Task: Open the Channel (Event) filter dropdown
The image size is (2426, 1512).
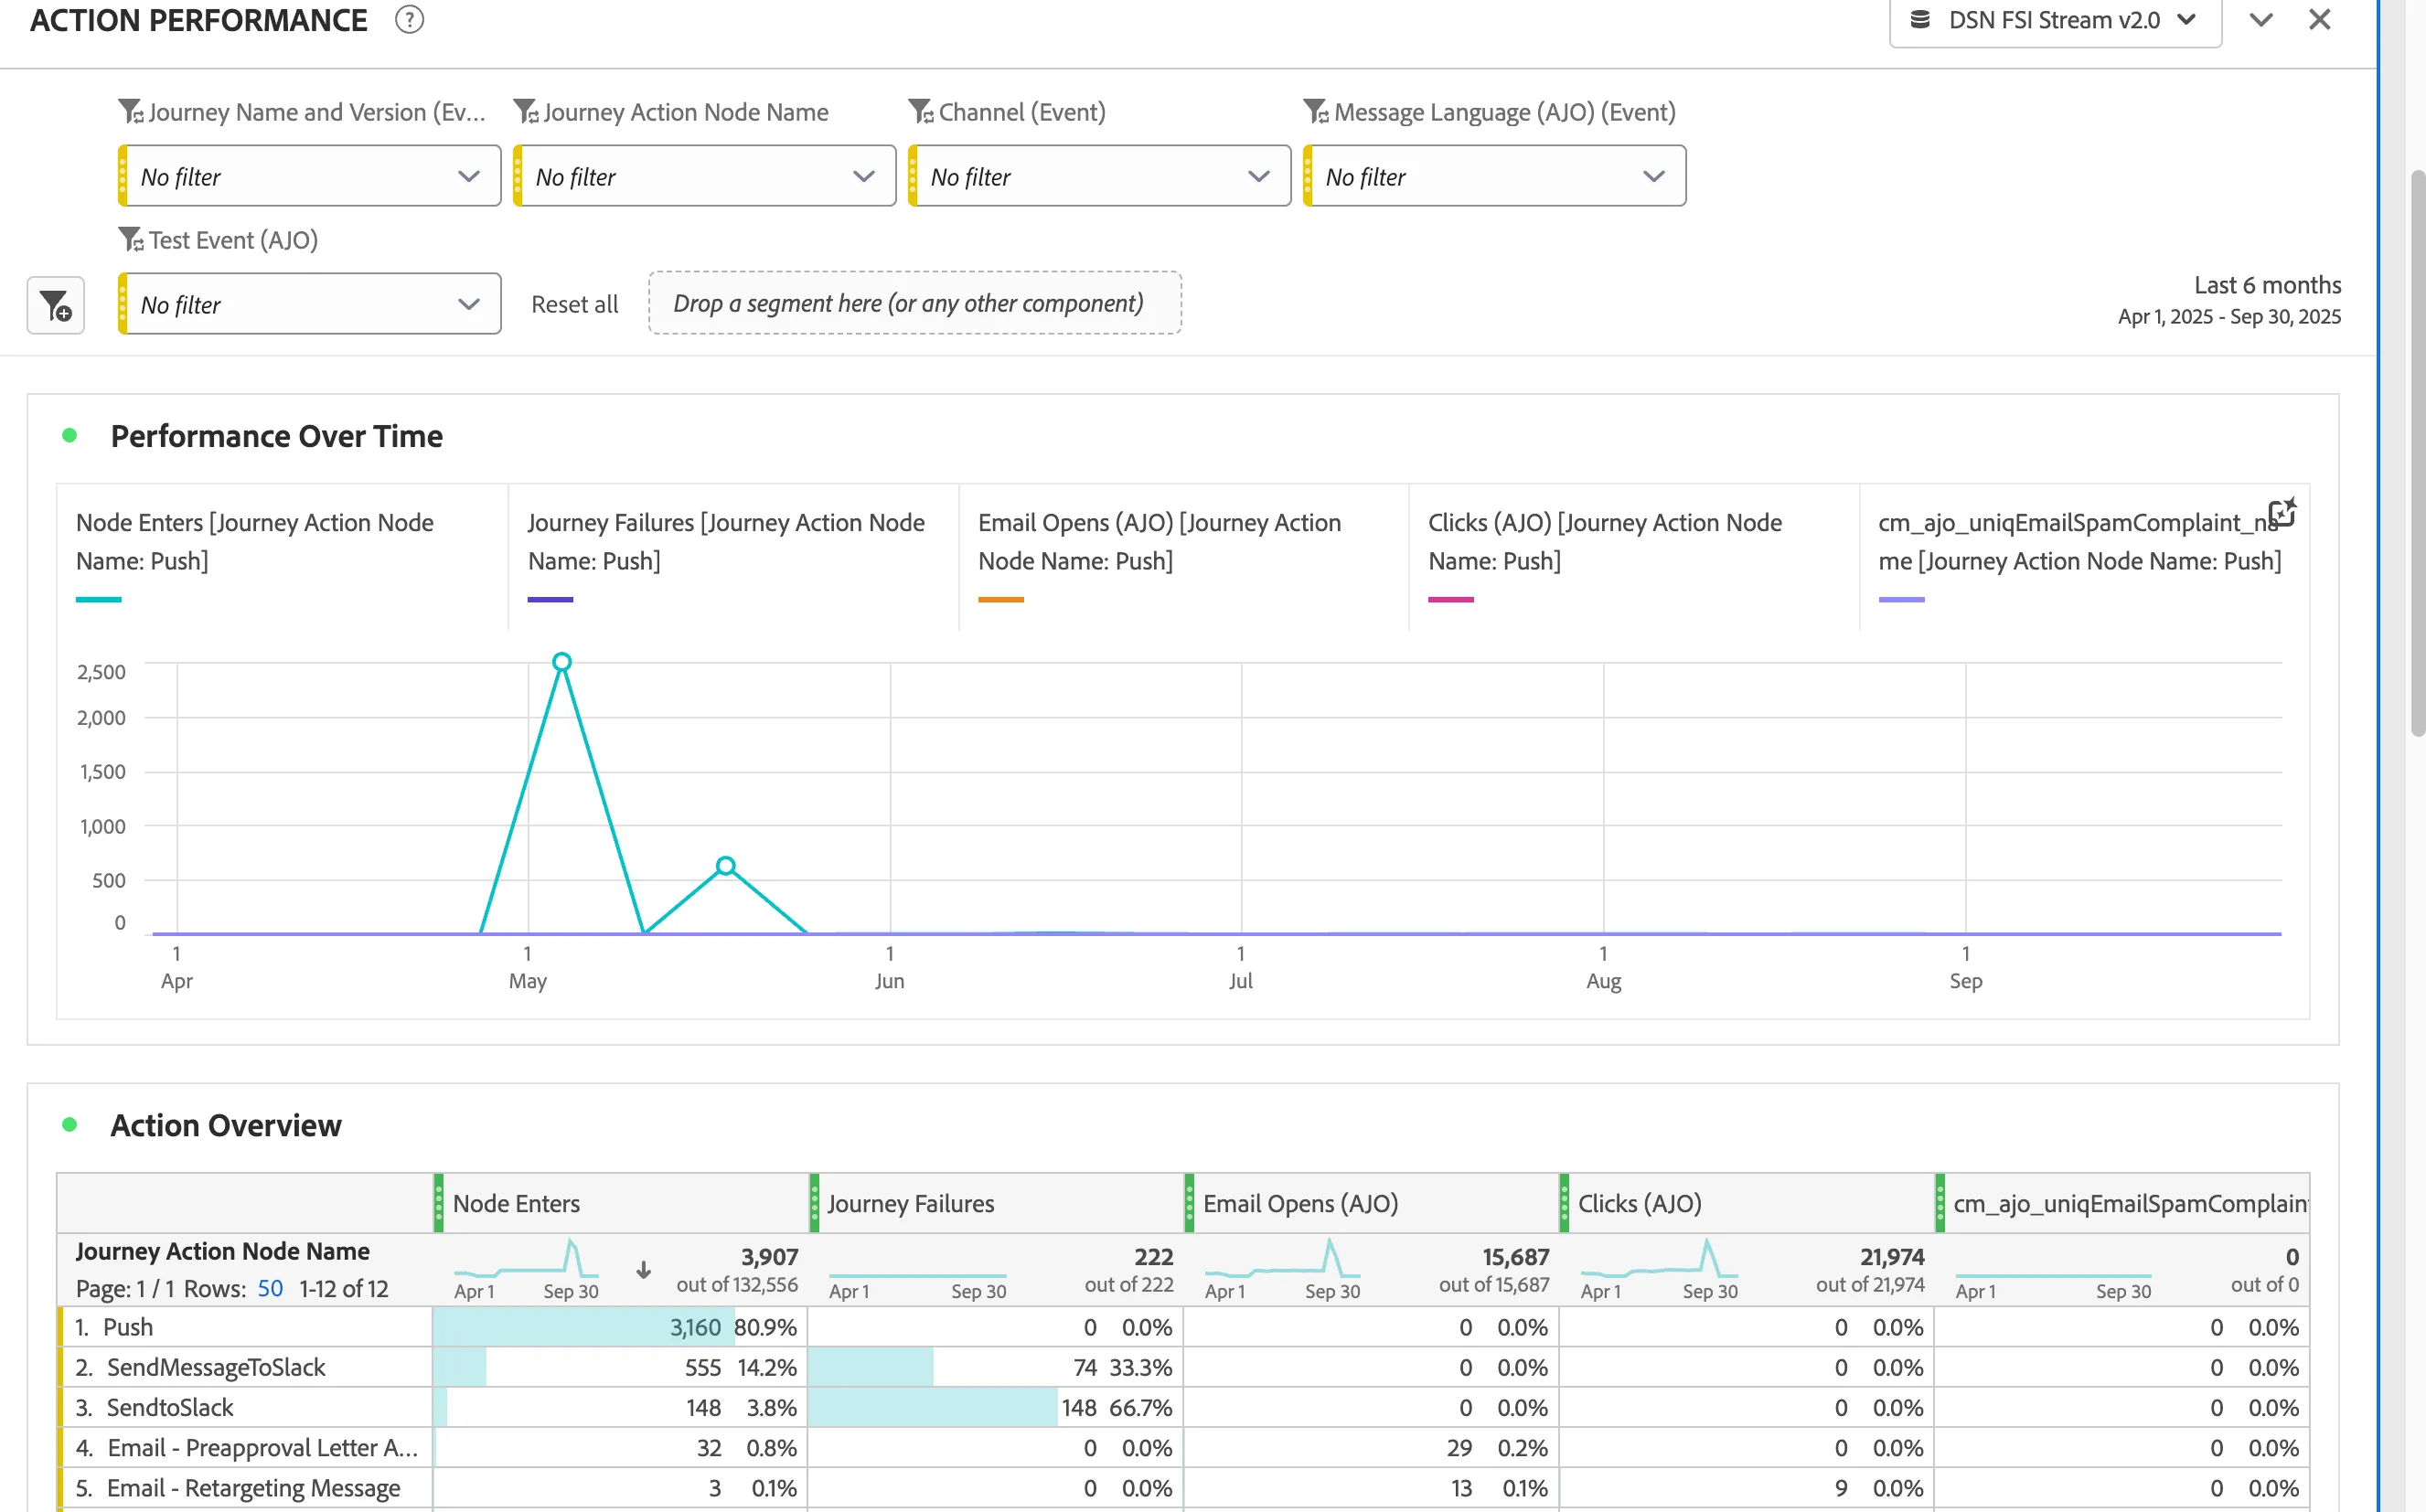Action: [x=1099, y=176]
